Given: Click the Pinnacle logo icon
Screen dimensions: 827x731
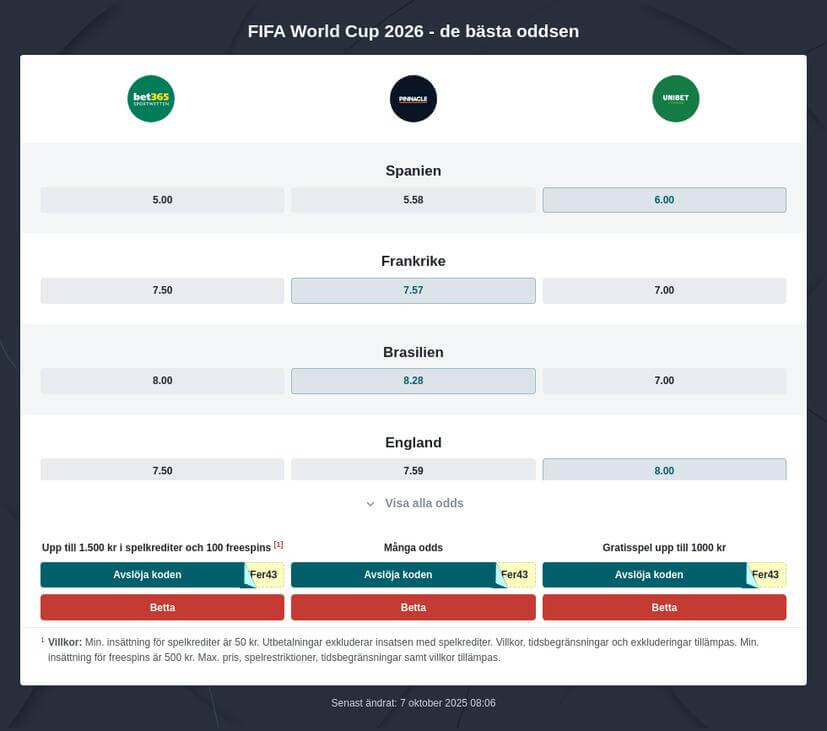Looking at the screenshot, I should click(x=413, y=99).
